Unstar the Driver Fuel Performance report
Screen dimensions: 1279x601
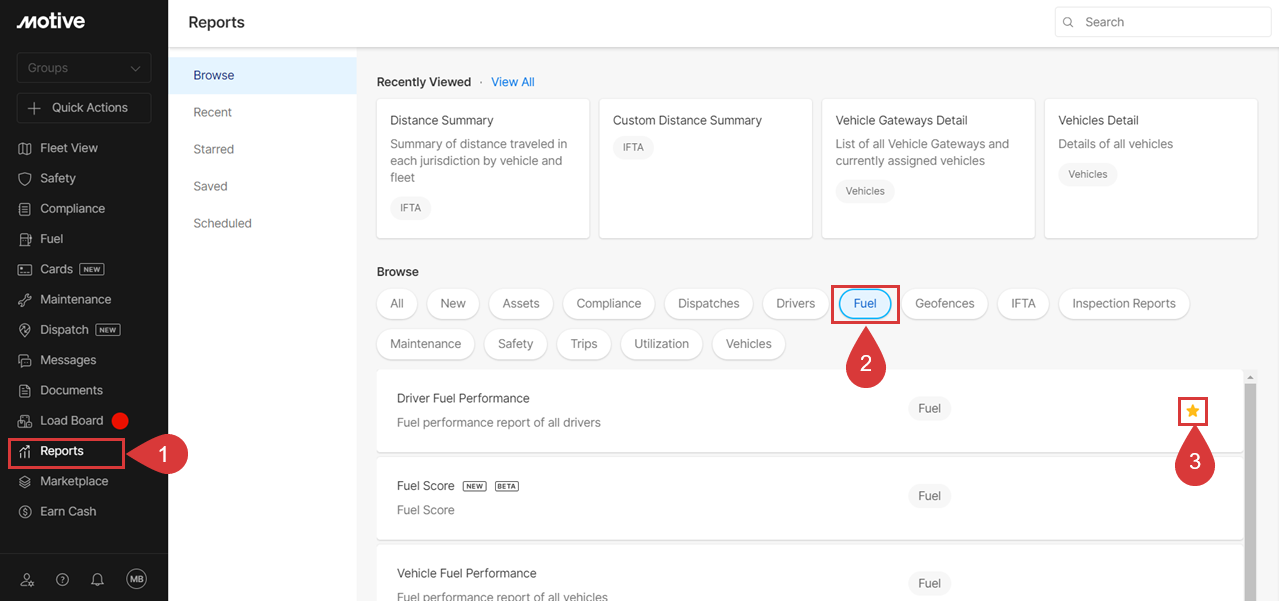click(x=1192, y=410)
